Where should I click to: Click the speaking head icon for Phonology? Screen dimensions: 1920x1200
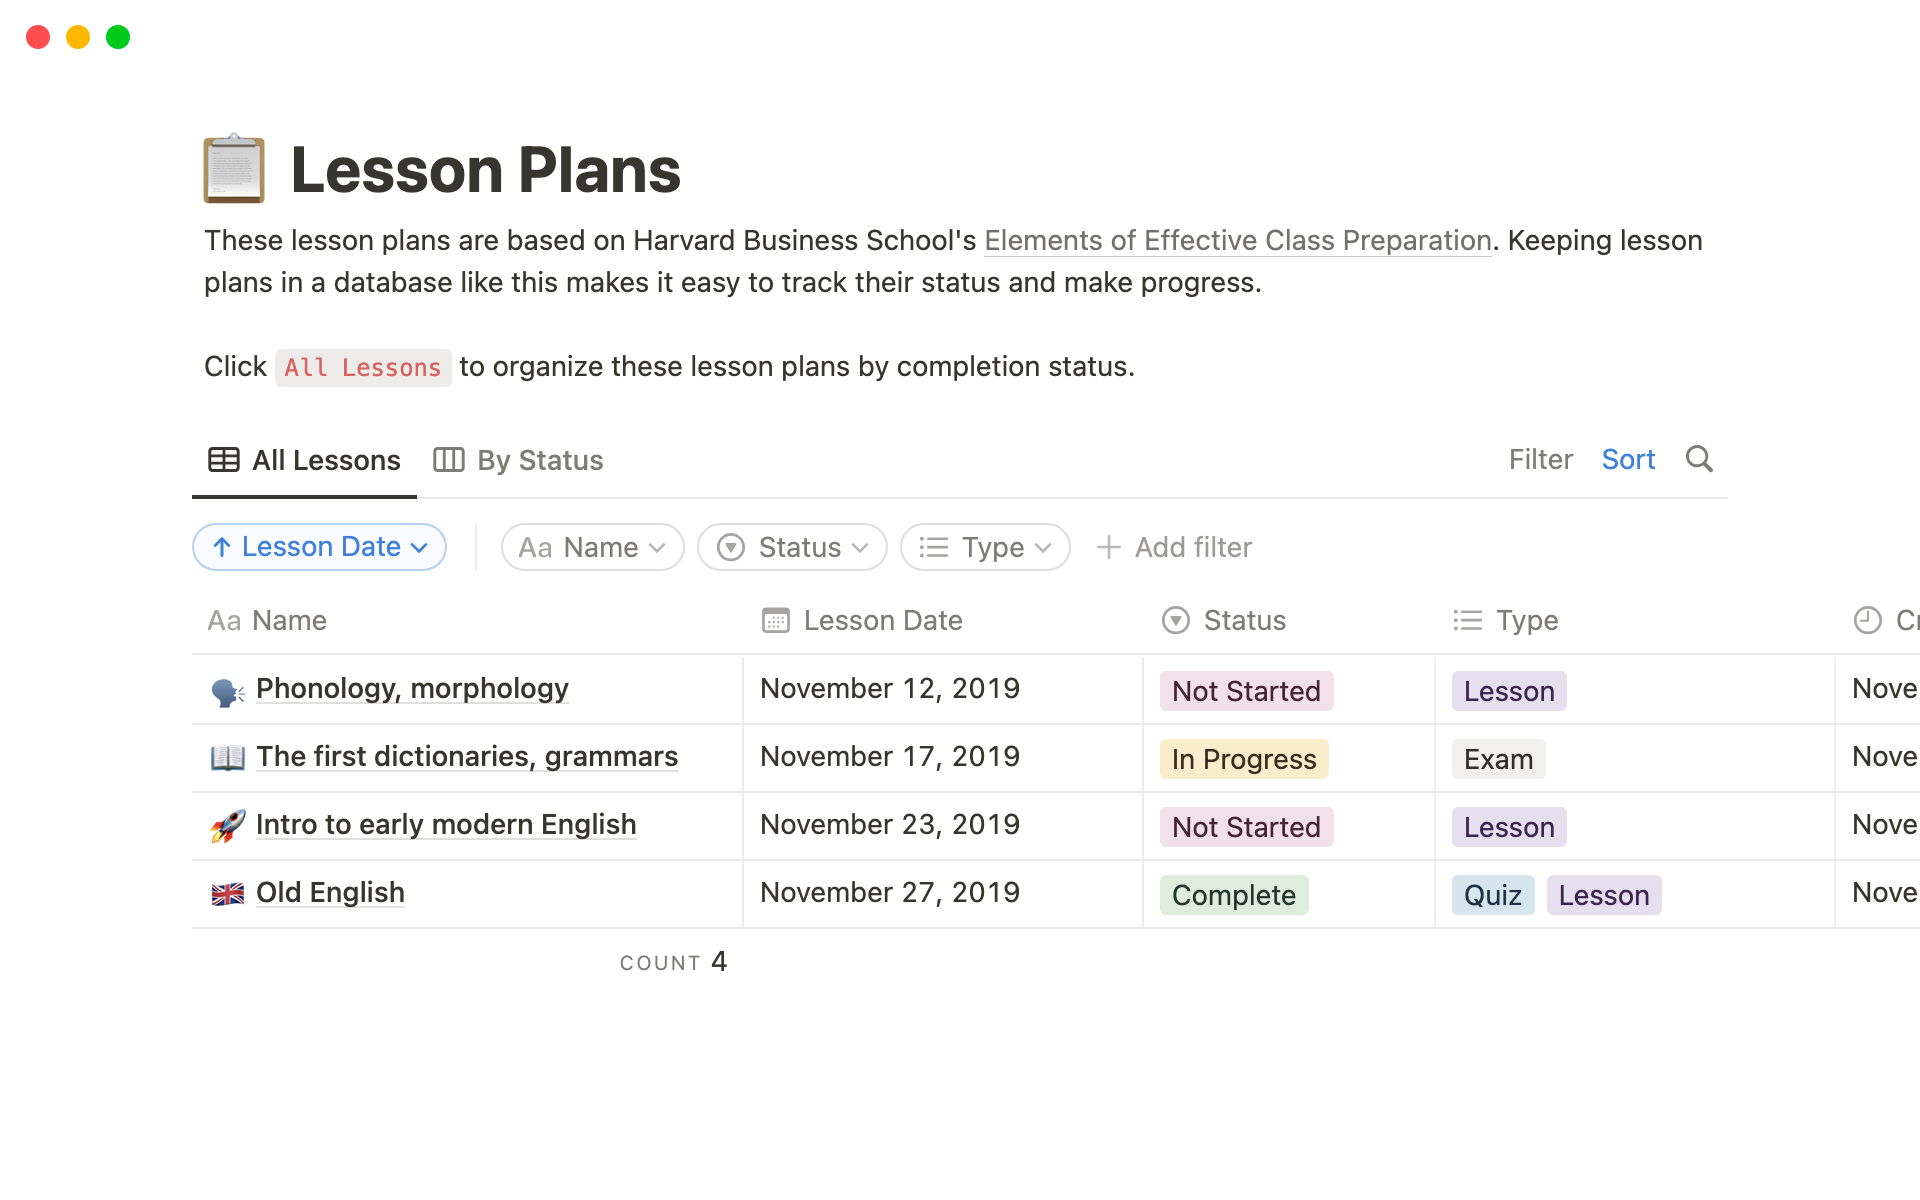(227, 691)
